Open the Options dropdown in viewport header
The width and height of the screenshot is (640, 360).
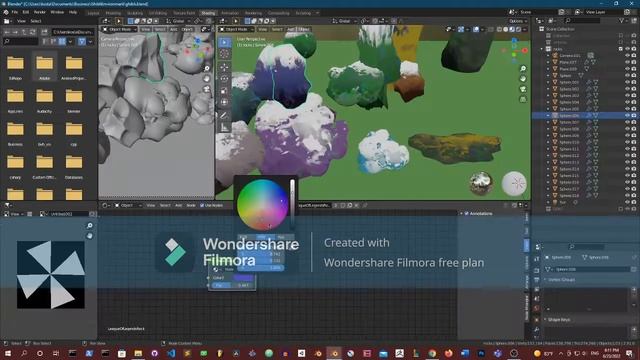518,21
